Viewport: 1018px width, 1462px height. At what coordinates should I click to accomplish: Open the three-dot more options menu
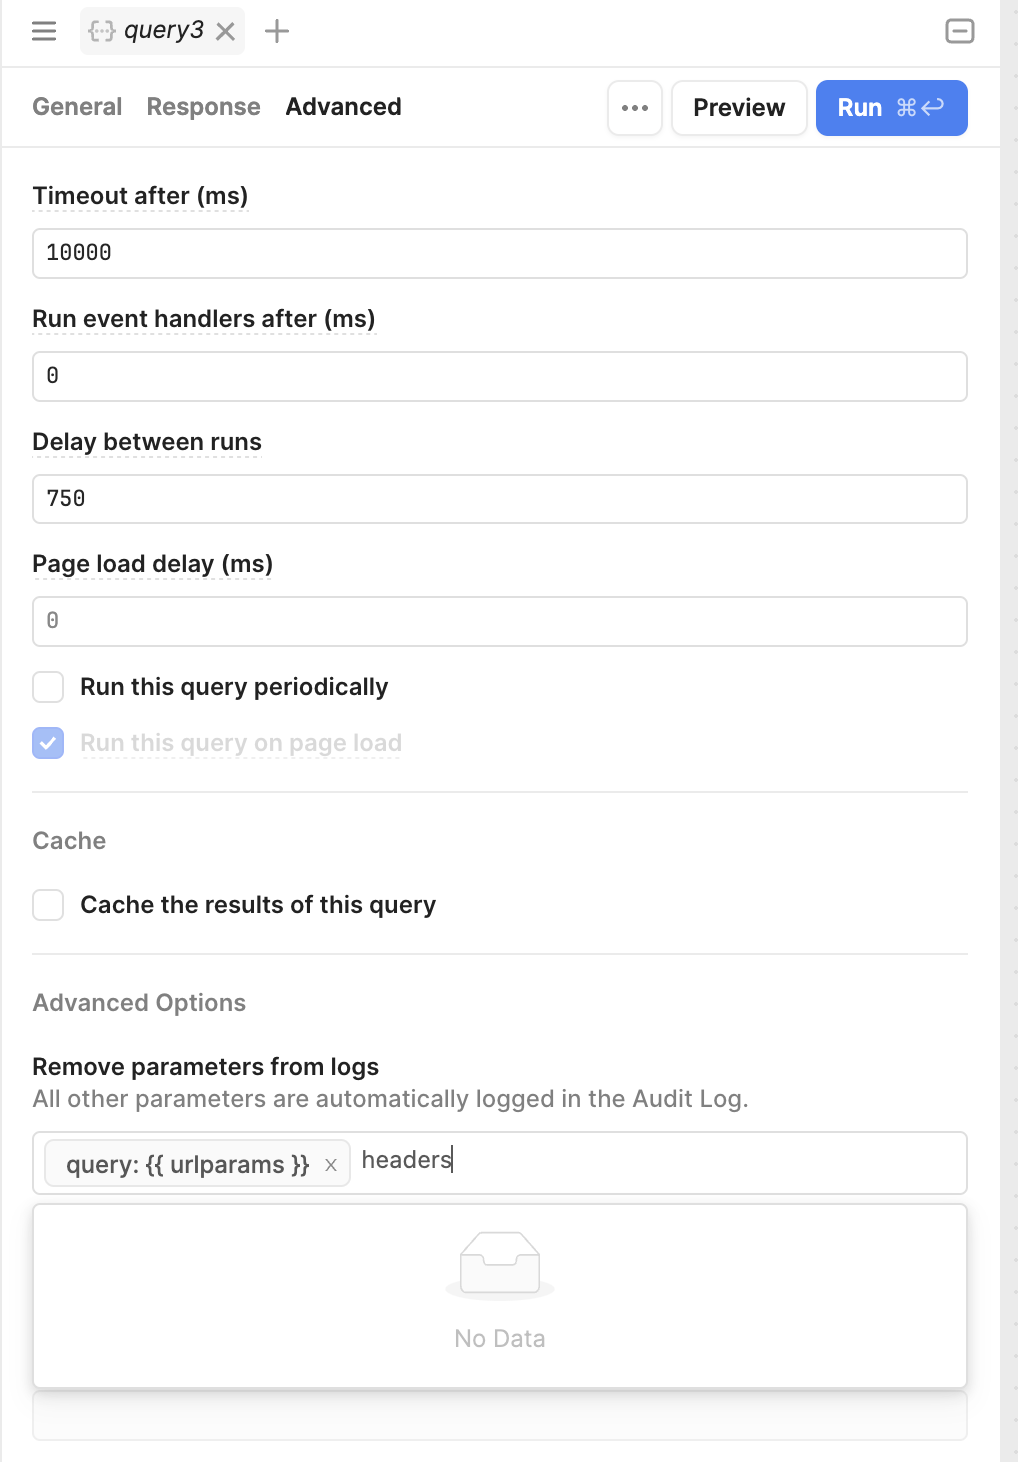[x=635, y=108]
